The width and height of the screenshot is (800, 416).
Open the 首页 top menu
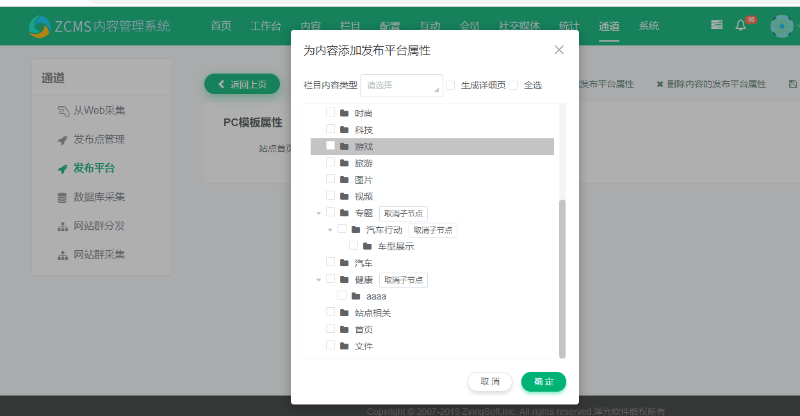(221, 26)
